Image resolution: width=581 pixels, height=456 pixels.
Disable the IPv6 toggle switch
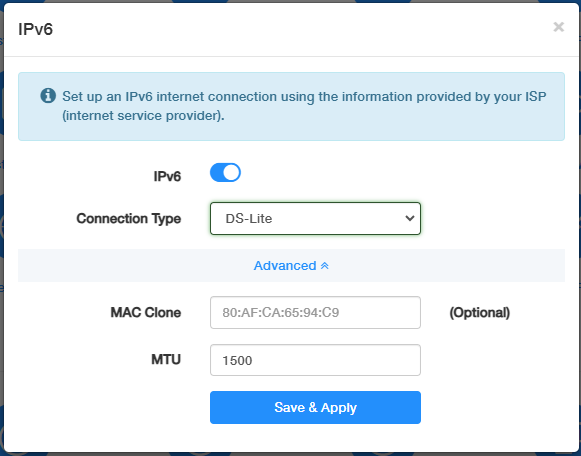225,173
